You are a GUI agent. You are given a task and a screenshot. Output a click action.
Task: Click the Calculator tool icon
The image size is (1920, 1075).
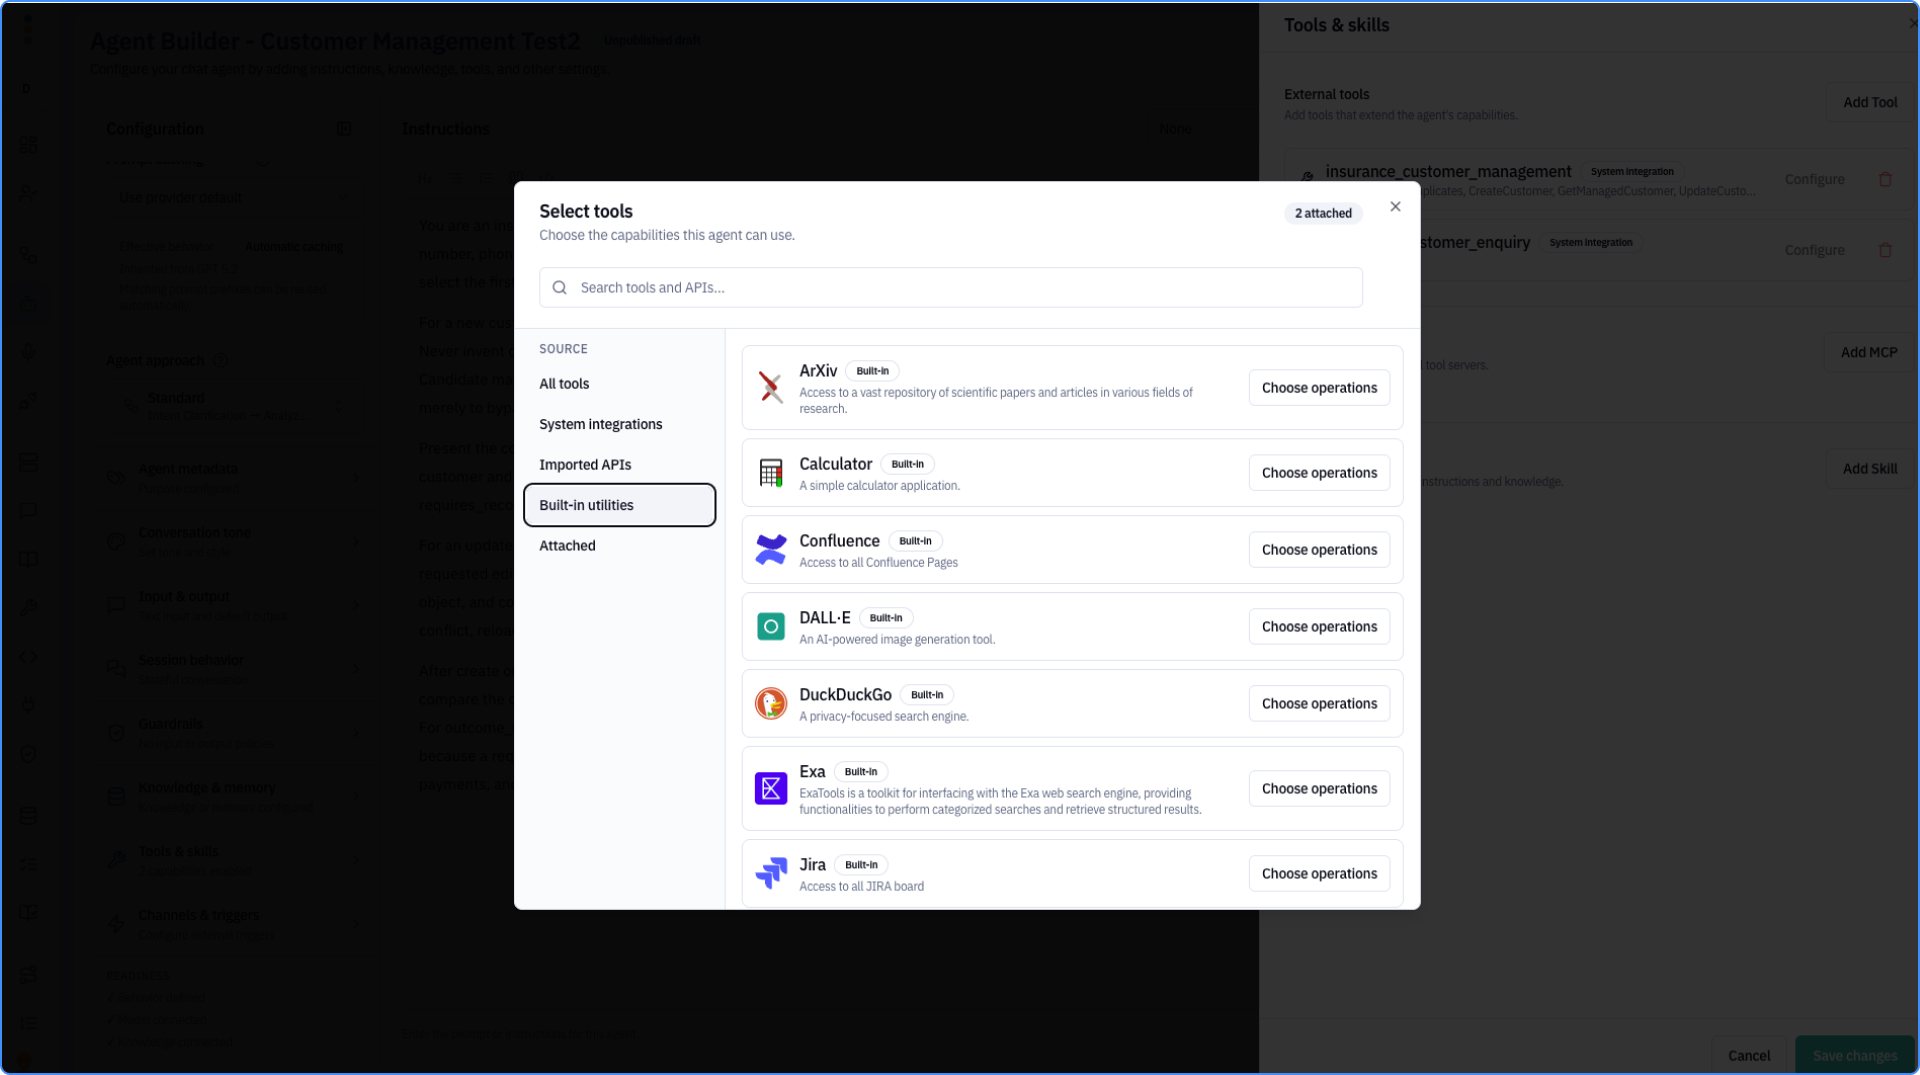pyautogui.click(x=770, y=473)
